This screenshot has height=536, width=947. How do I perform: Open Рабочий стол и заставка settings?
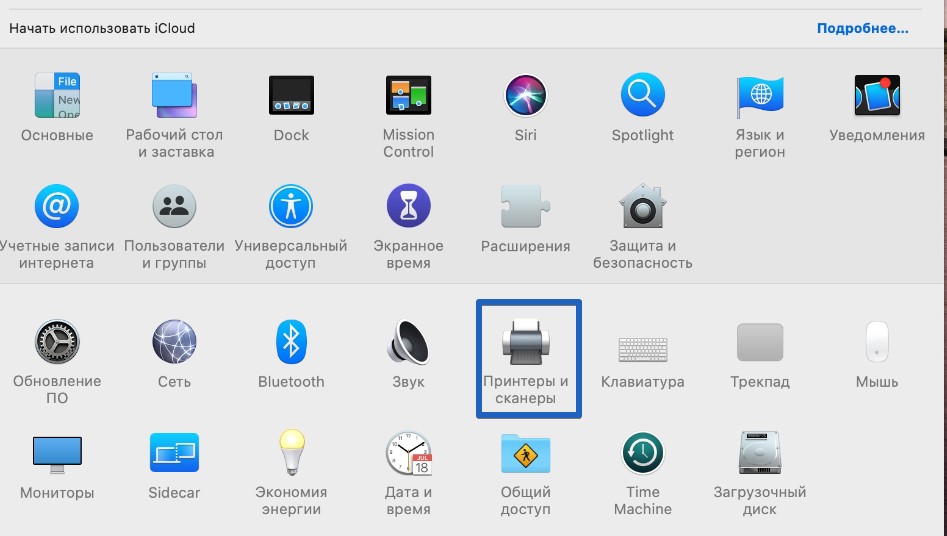coord(174,96)
